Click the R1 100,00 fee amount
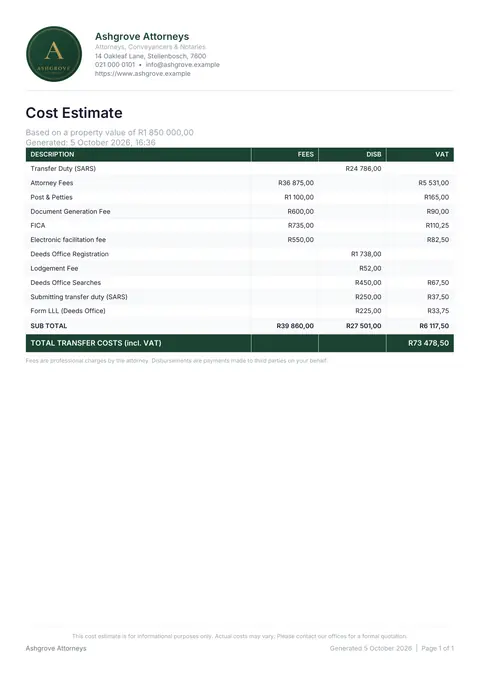The image size is (480, 678). pos(299,197)
